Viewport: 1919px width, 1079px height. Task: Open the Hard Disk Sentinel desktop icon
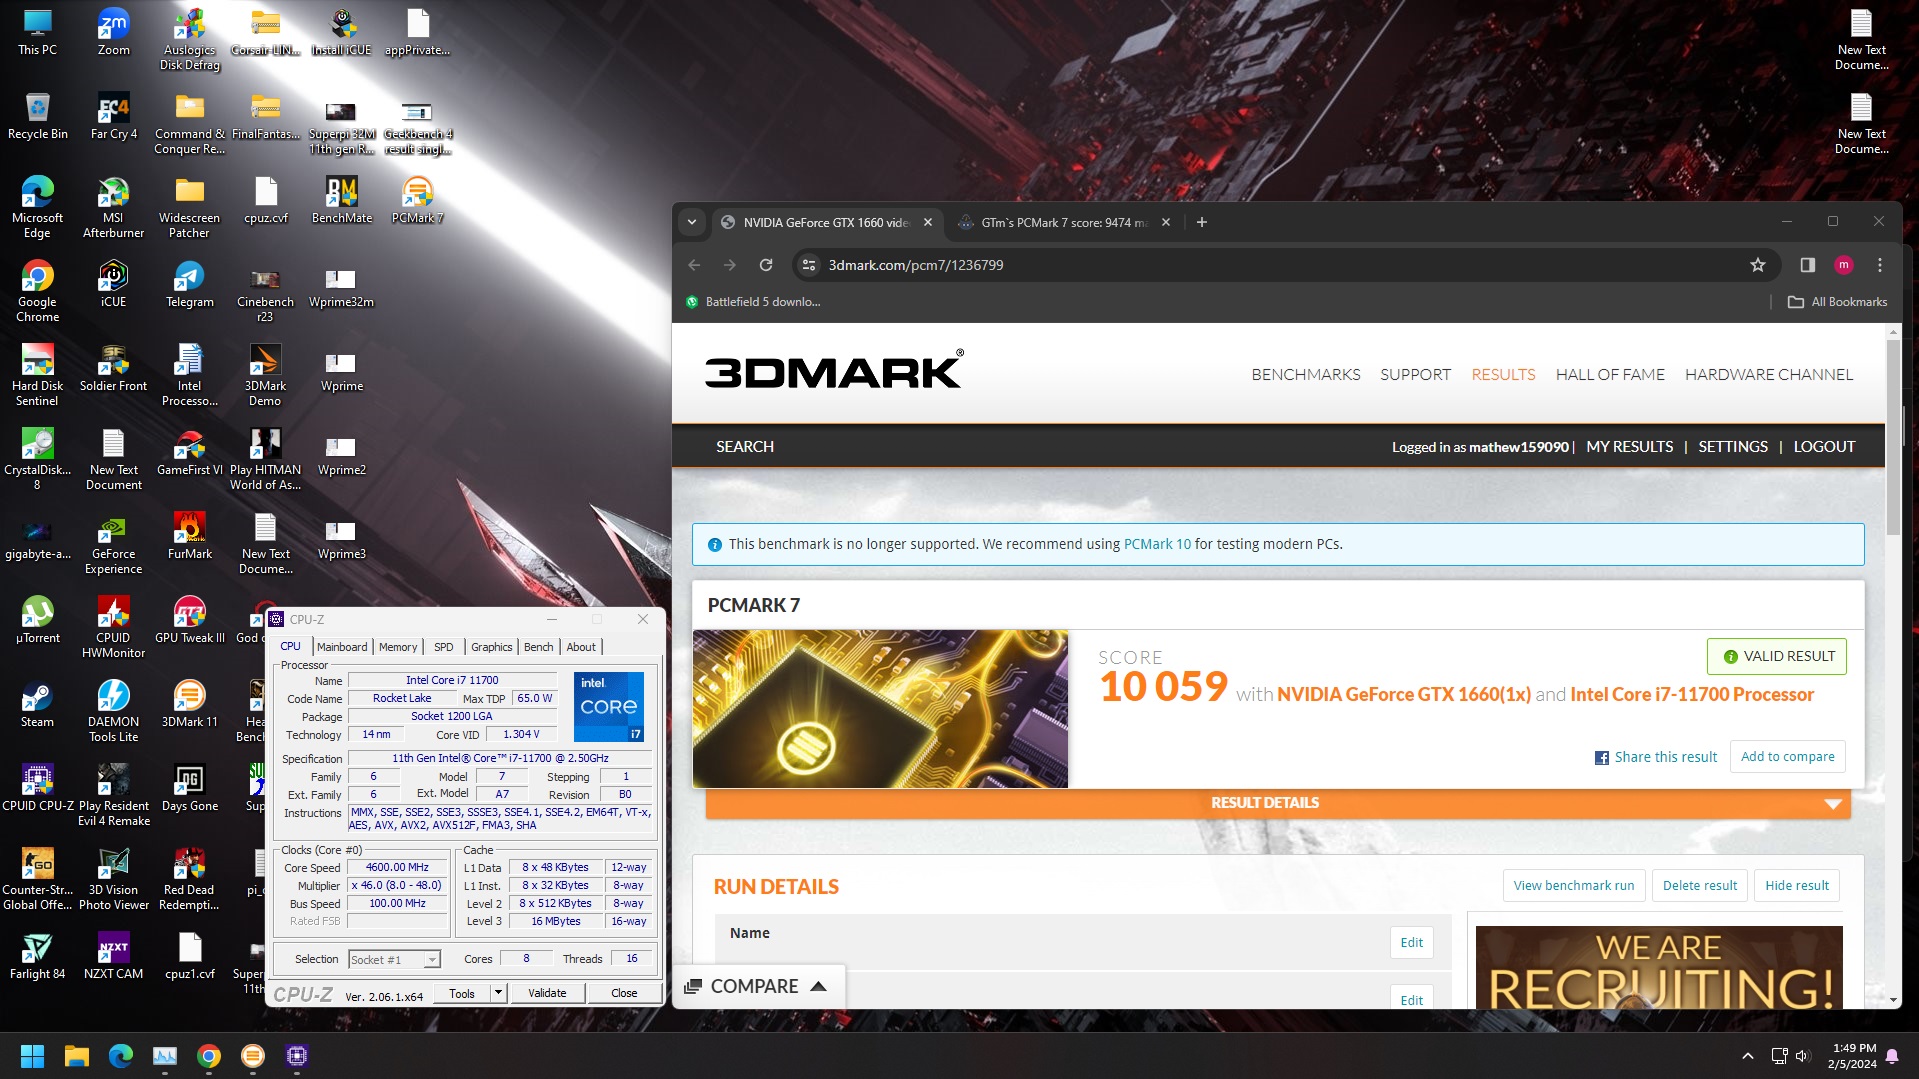click(37, 376)
